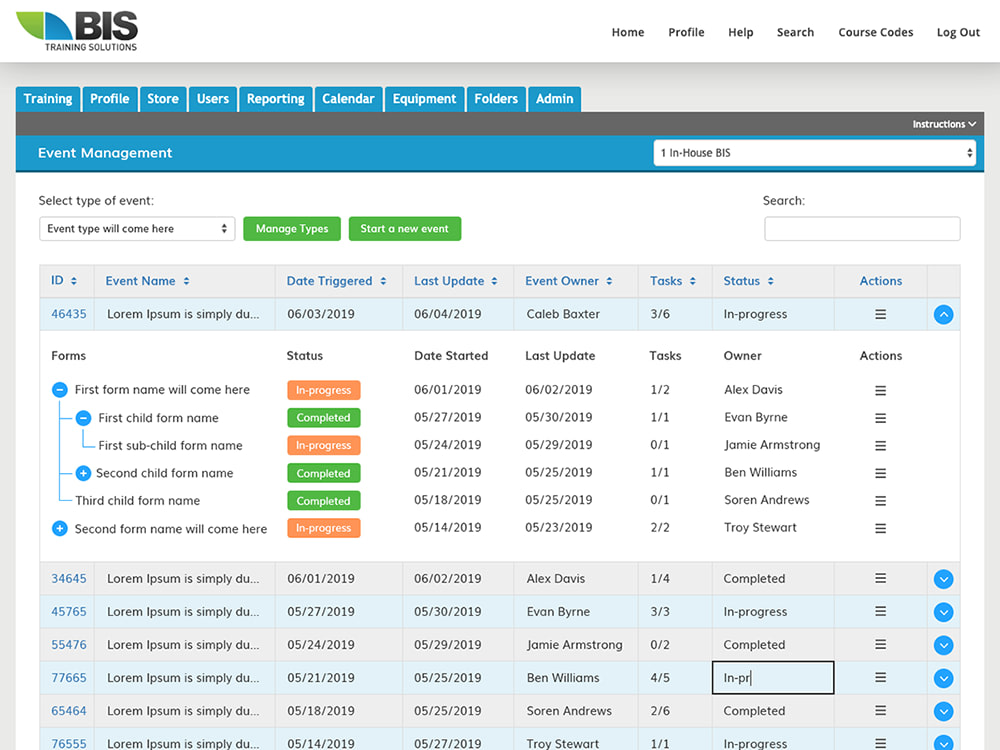Go to the Reporting tab
Image resolution: width=1000 pixels, height=750 pixels.
(276, 99)
